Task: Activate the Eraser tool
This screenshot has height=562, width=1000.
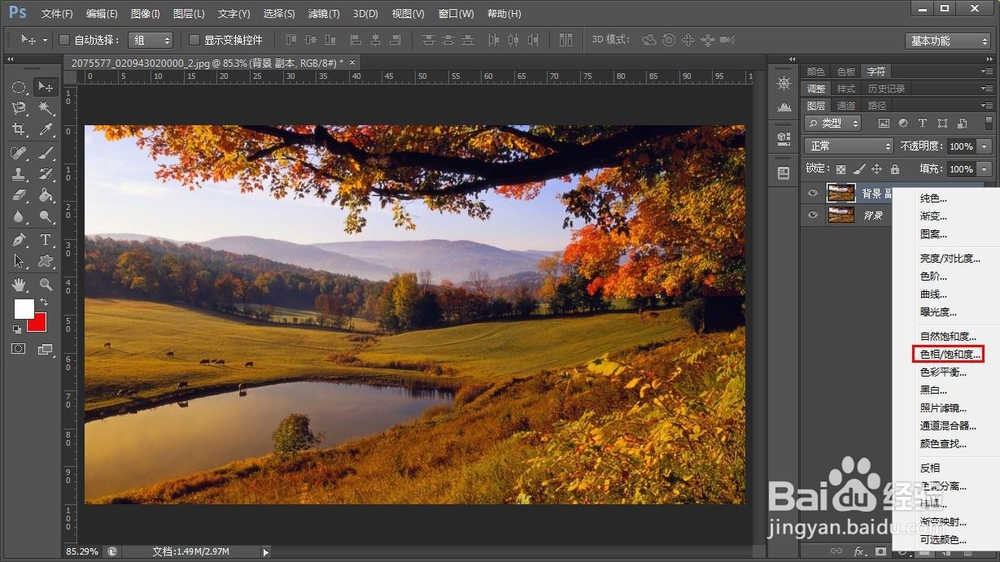Action: 18,195
